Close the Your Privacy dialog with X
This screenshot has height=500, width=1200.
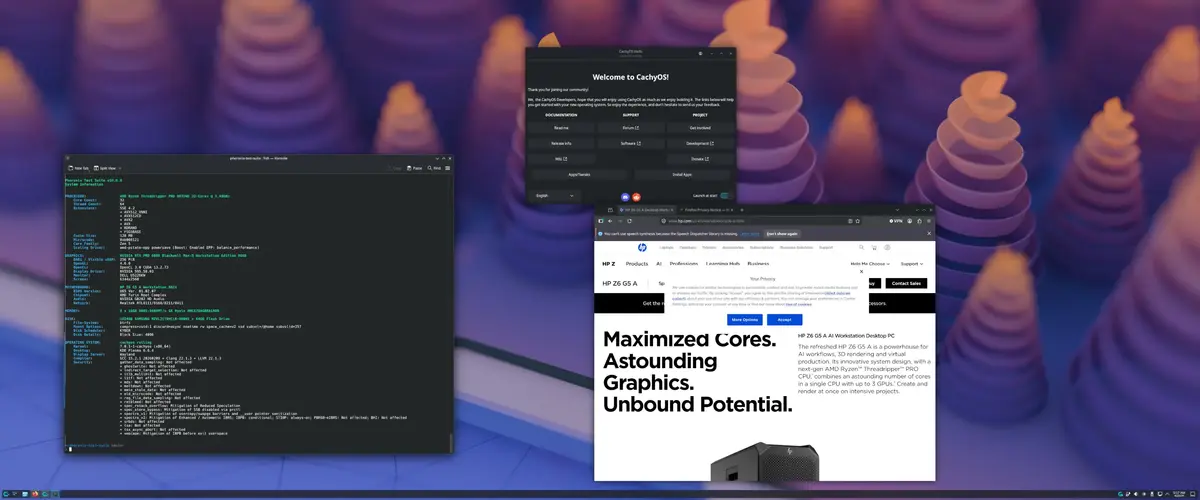coord(861,271)
